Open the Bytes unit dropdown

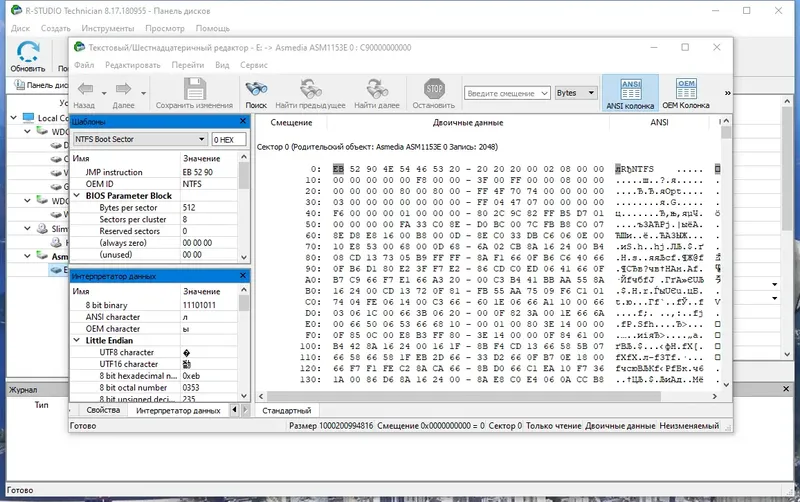tap(576, 93)
